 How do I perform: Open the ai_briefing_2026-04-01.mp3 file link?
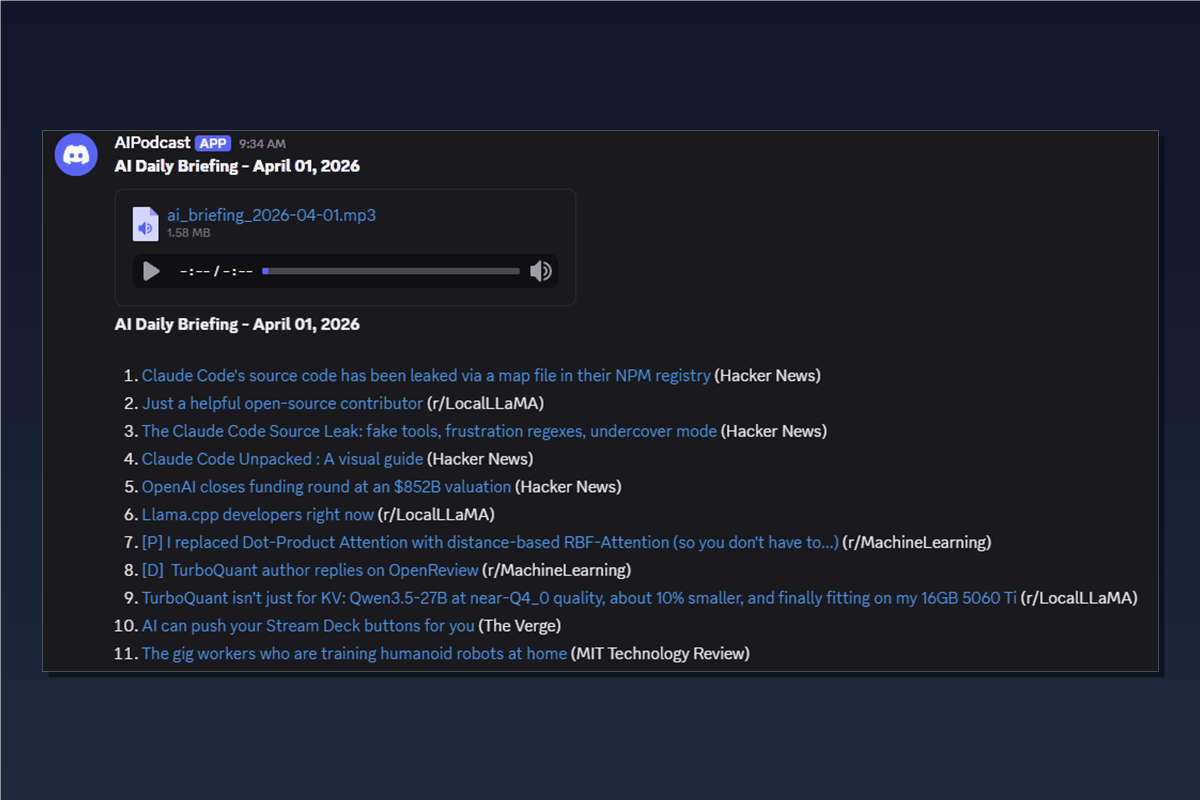click(270, 215)
